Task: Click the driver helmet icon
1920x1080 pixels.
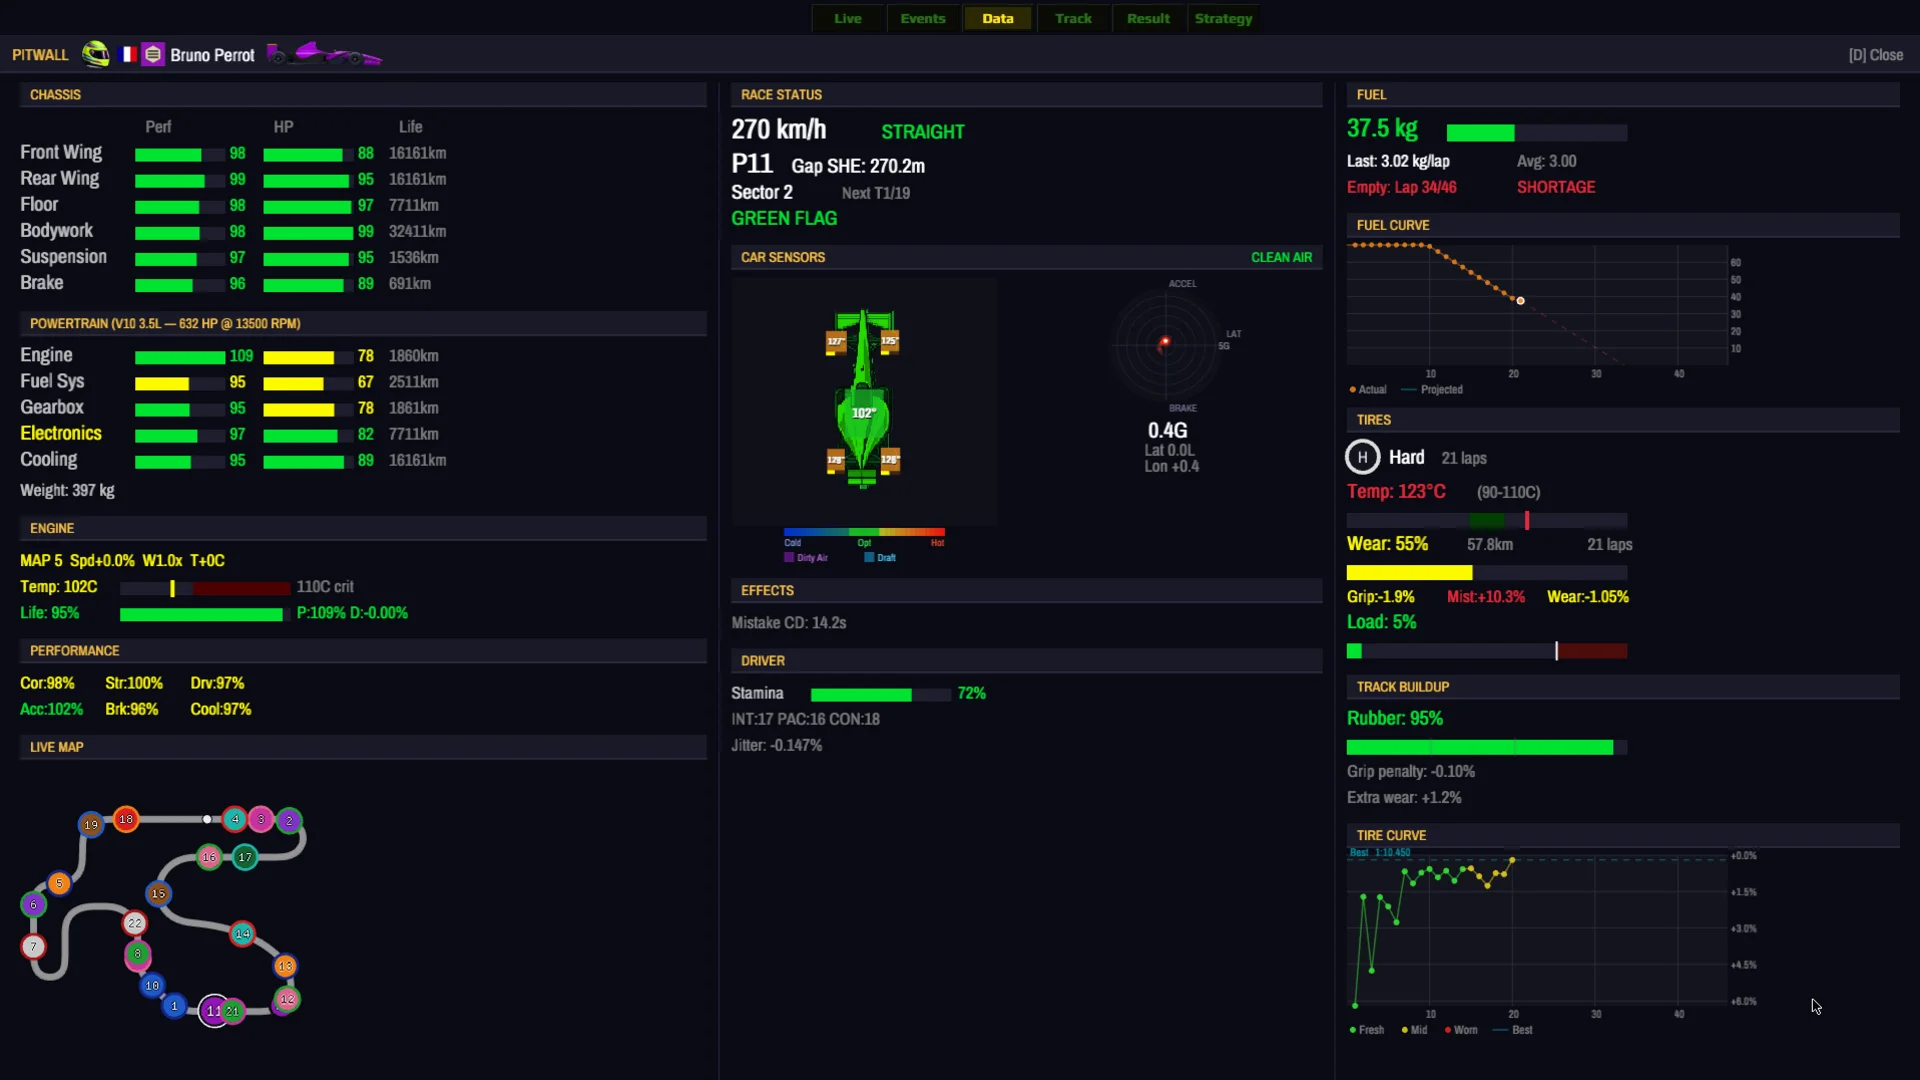Action: (x=96, y=54)
